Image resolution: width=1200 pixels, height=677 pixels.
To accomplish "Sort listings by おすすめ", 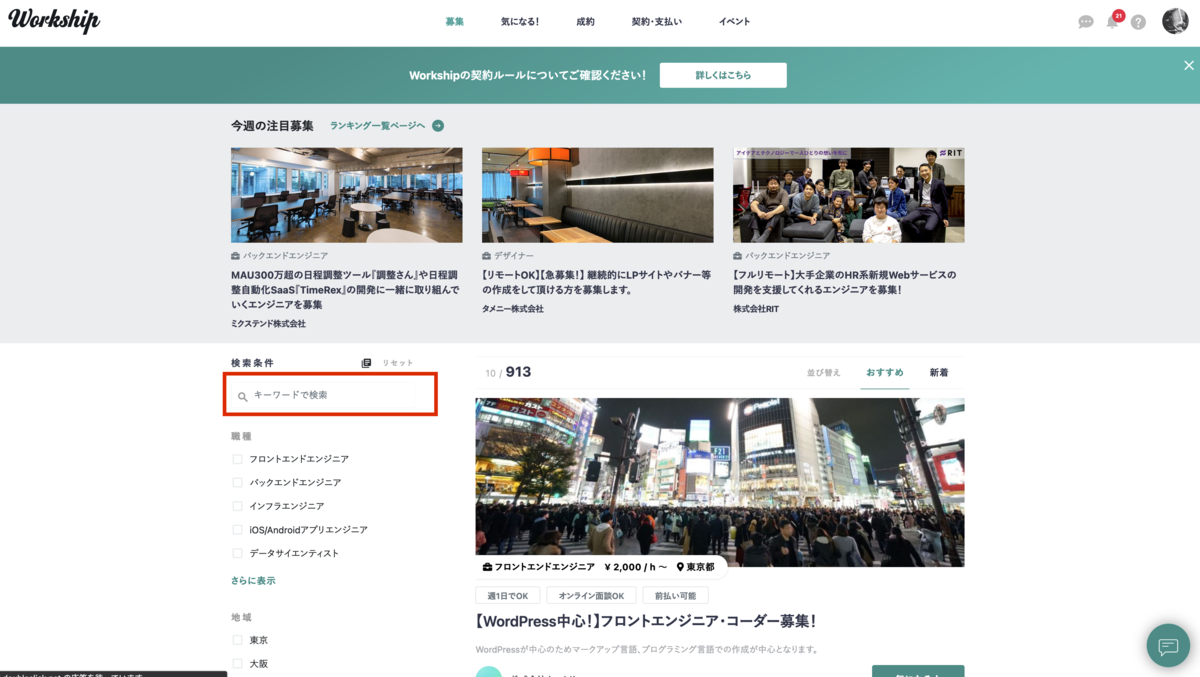I will (885, 372).
